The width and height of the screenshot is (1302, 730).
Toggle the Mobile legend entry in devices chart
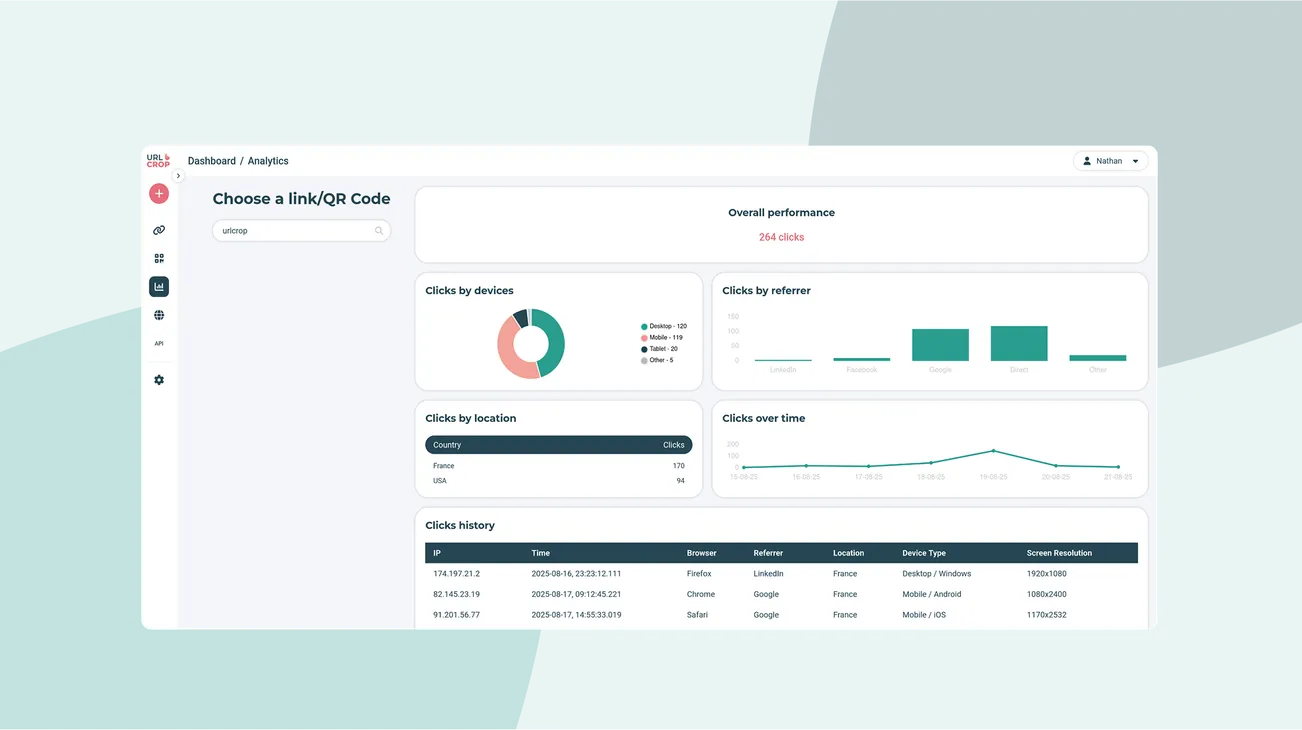tap(663, 338)
